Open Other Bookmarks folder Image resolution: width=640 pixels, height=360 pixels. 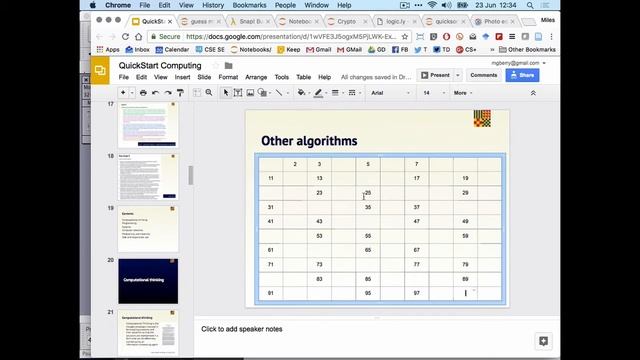coord(527,49)
